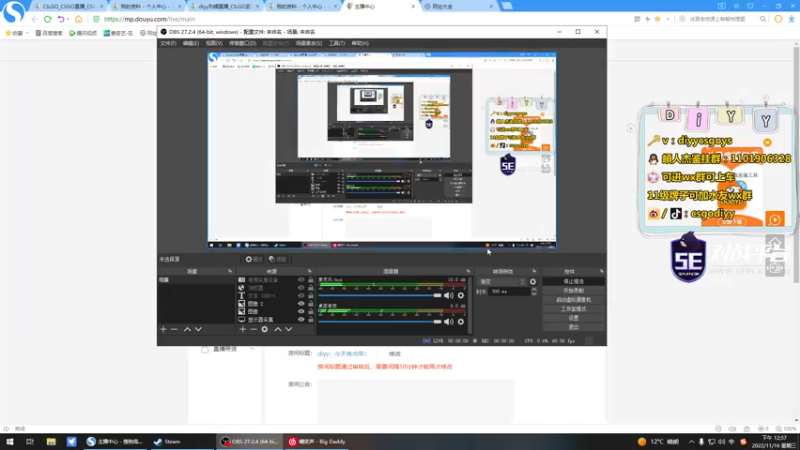Viewport: 800px width, 450px height.
Task: Lock the 图像 2 source
Action: 310,304
